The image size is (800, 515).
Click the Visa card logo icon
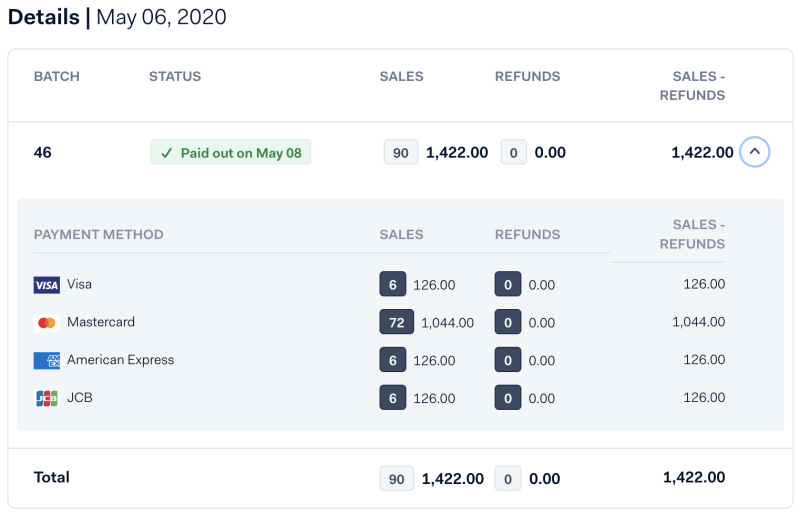pyautogui.click(x=46, y=285)
